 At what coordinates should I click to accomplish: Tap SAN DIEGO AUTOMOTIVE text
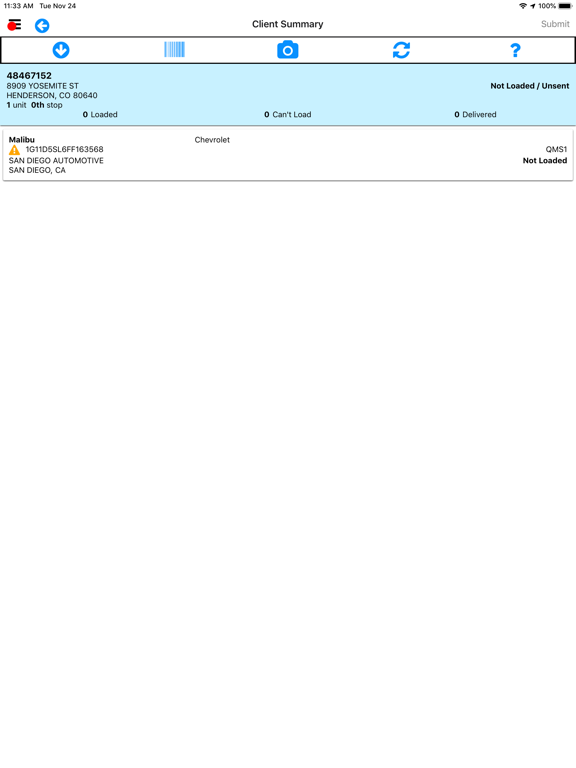coord(56,161)
